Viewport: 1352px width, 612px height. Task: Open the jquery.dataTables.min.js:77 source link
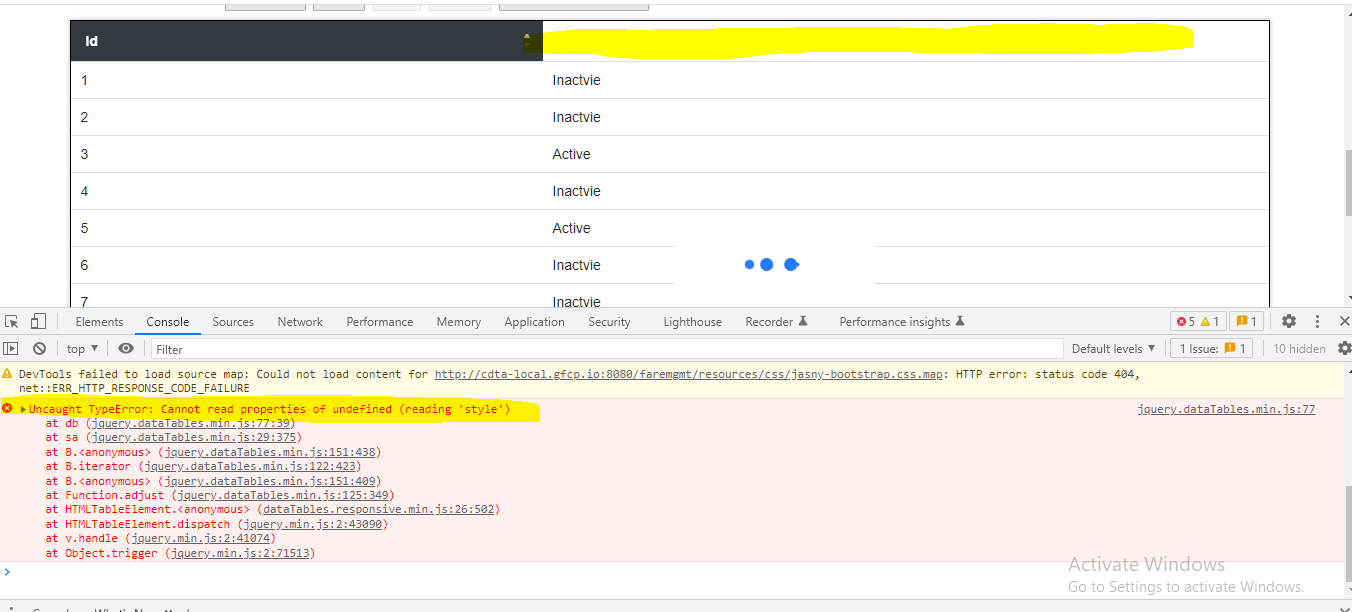(1226, 408)
